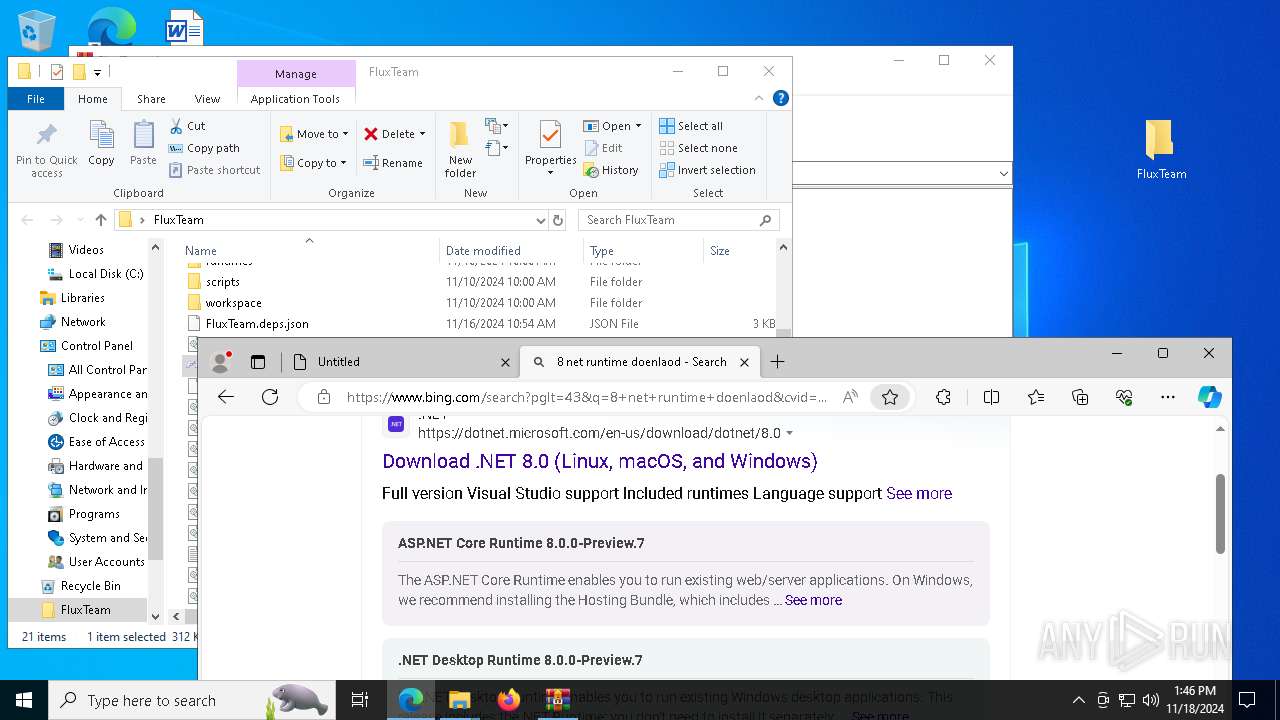Click Invert selection in ribbon

[x=707, y=170]
